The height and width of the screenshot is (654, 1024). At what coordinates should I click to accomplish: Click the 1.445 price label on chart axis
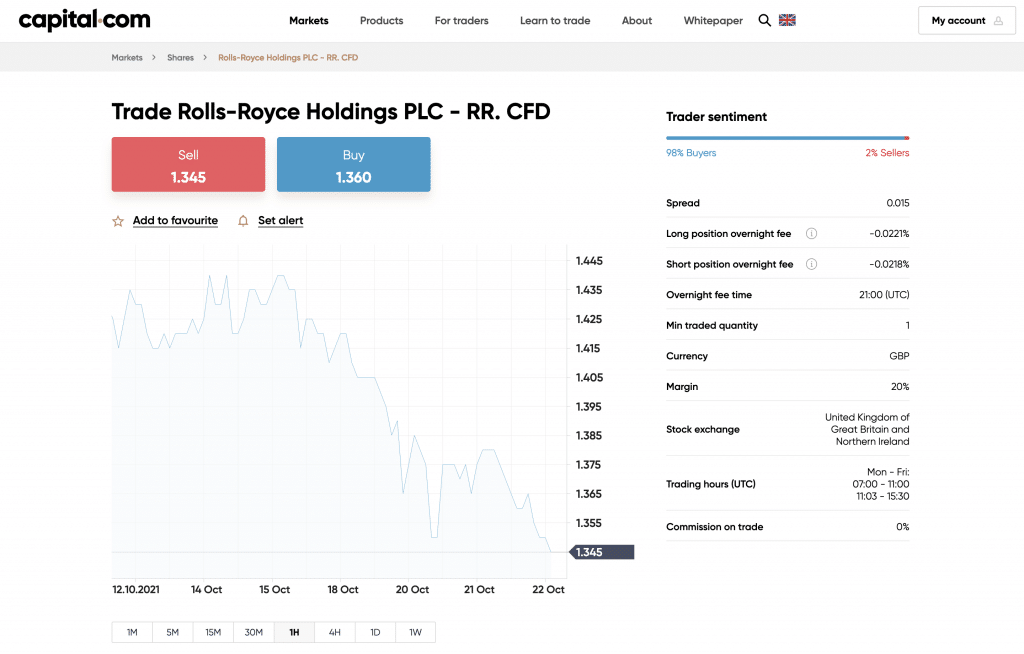[589, 261]
